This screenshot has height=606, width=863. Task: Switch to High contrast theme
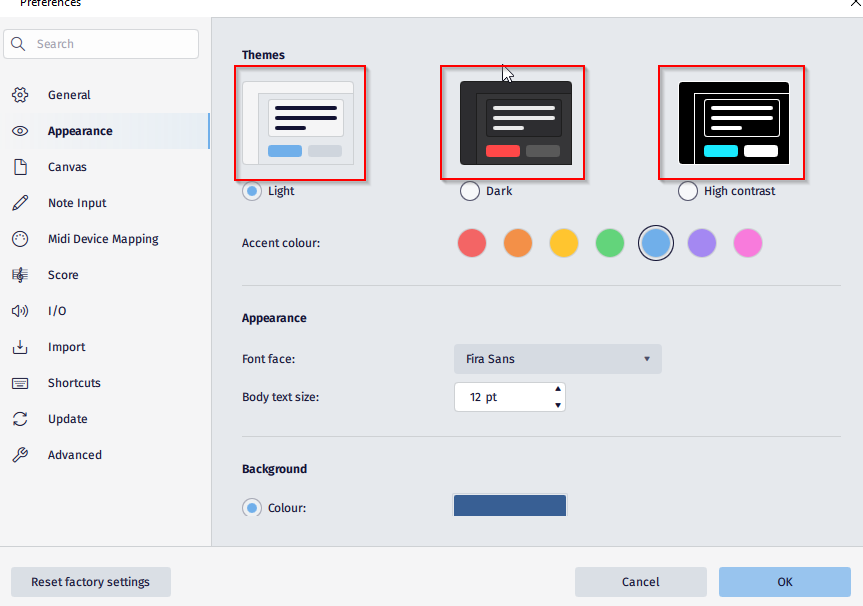click(x=687, y=190)
